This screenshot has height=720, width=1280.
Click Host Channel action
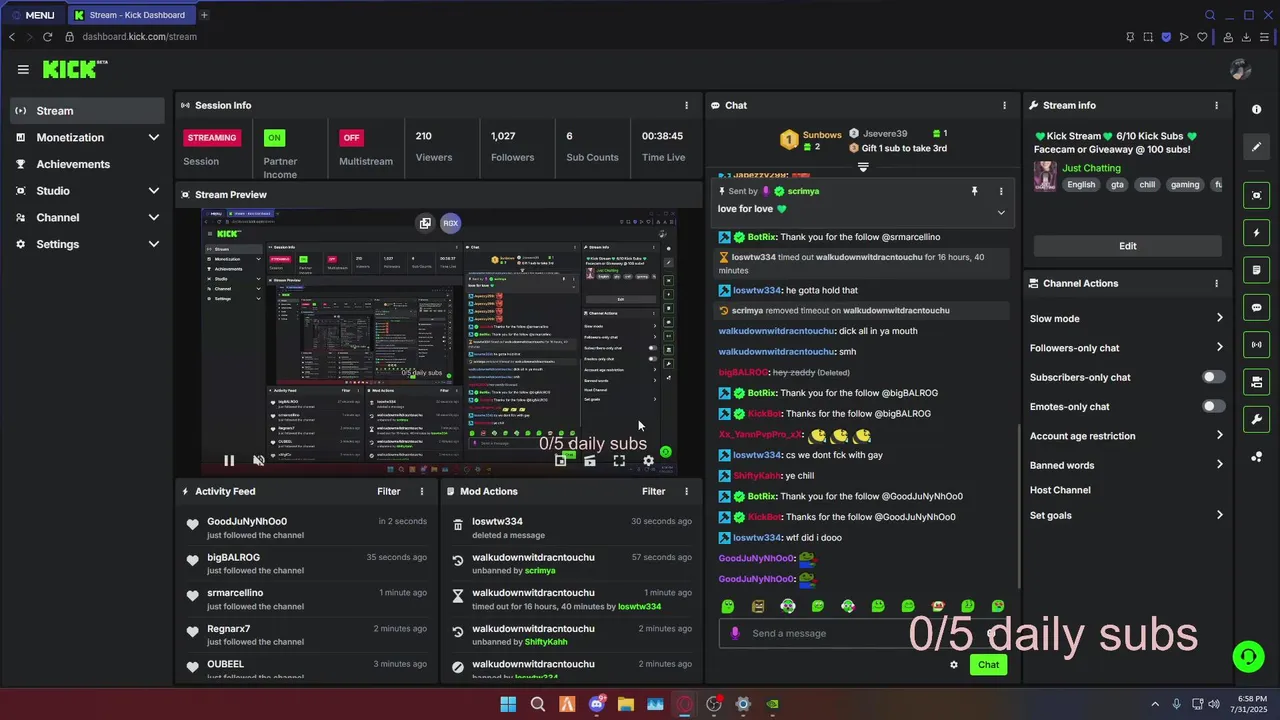coord(1060,490)
